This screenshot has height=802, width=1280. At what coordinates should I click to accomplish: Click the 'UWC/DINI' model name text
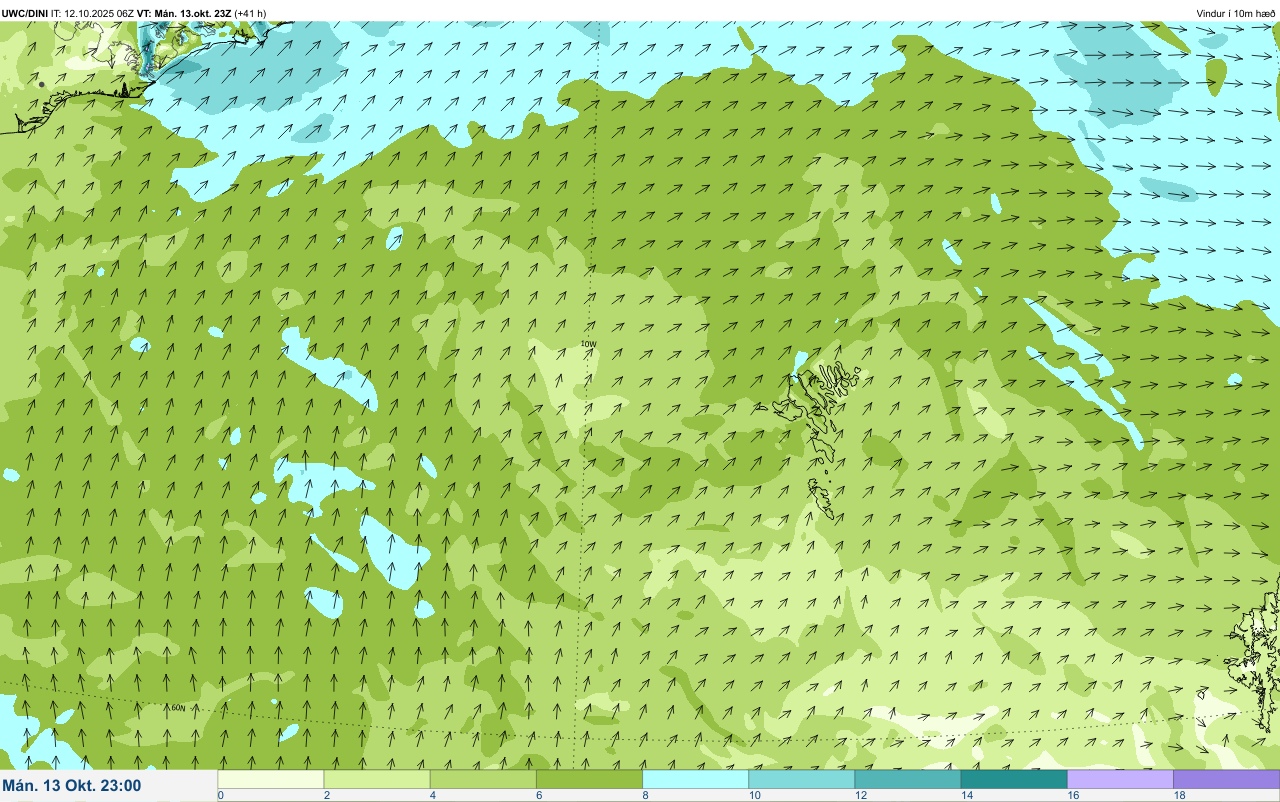[25, 13]
